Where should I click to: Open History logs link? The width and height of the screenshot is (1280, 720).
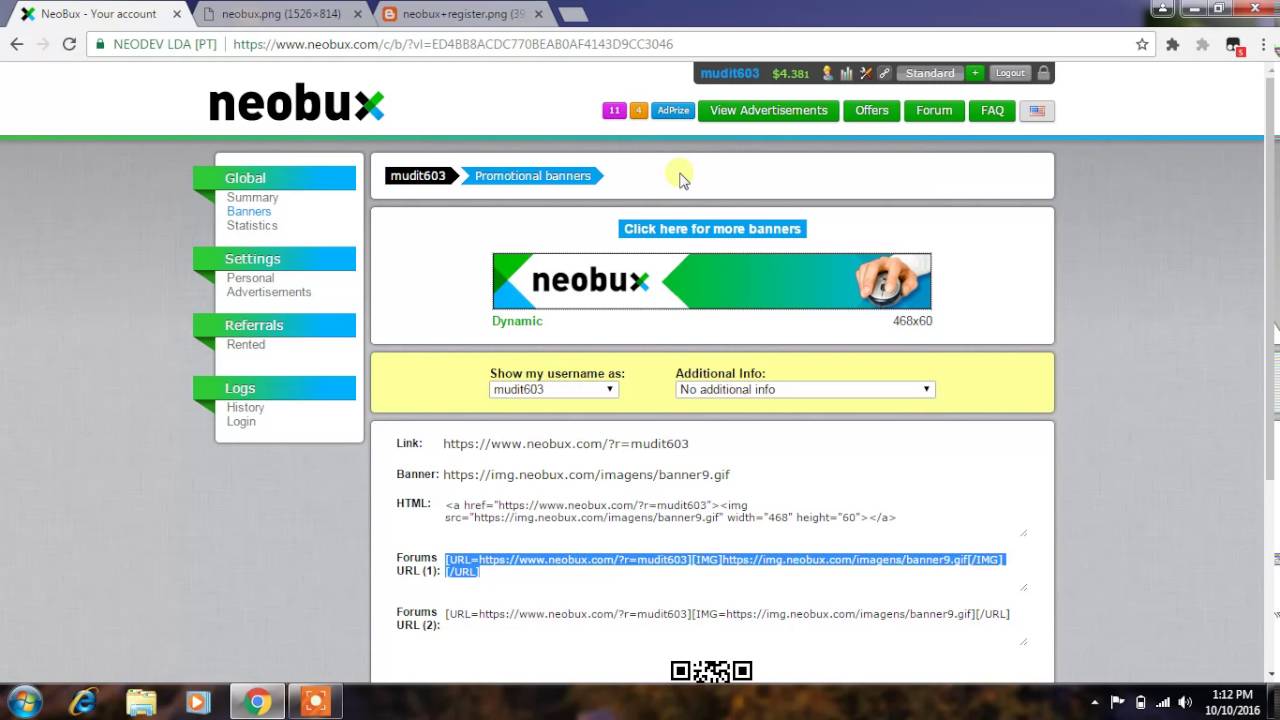tap(245, 407)
